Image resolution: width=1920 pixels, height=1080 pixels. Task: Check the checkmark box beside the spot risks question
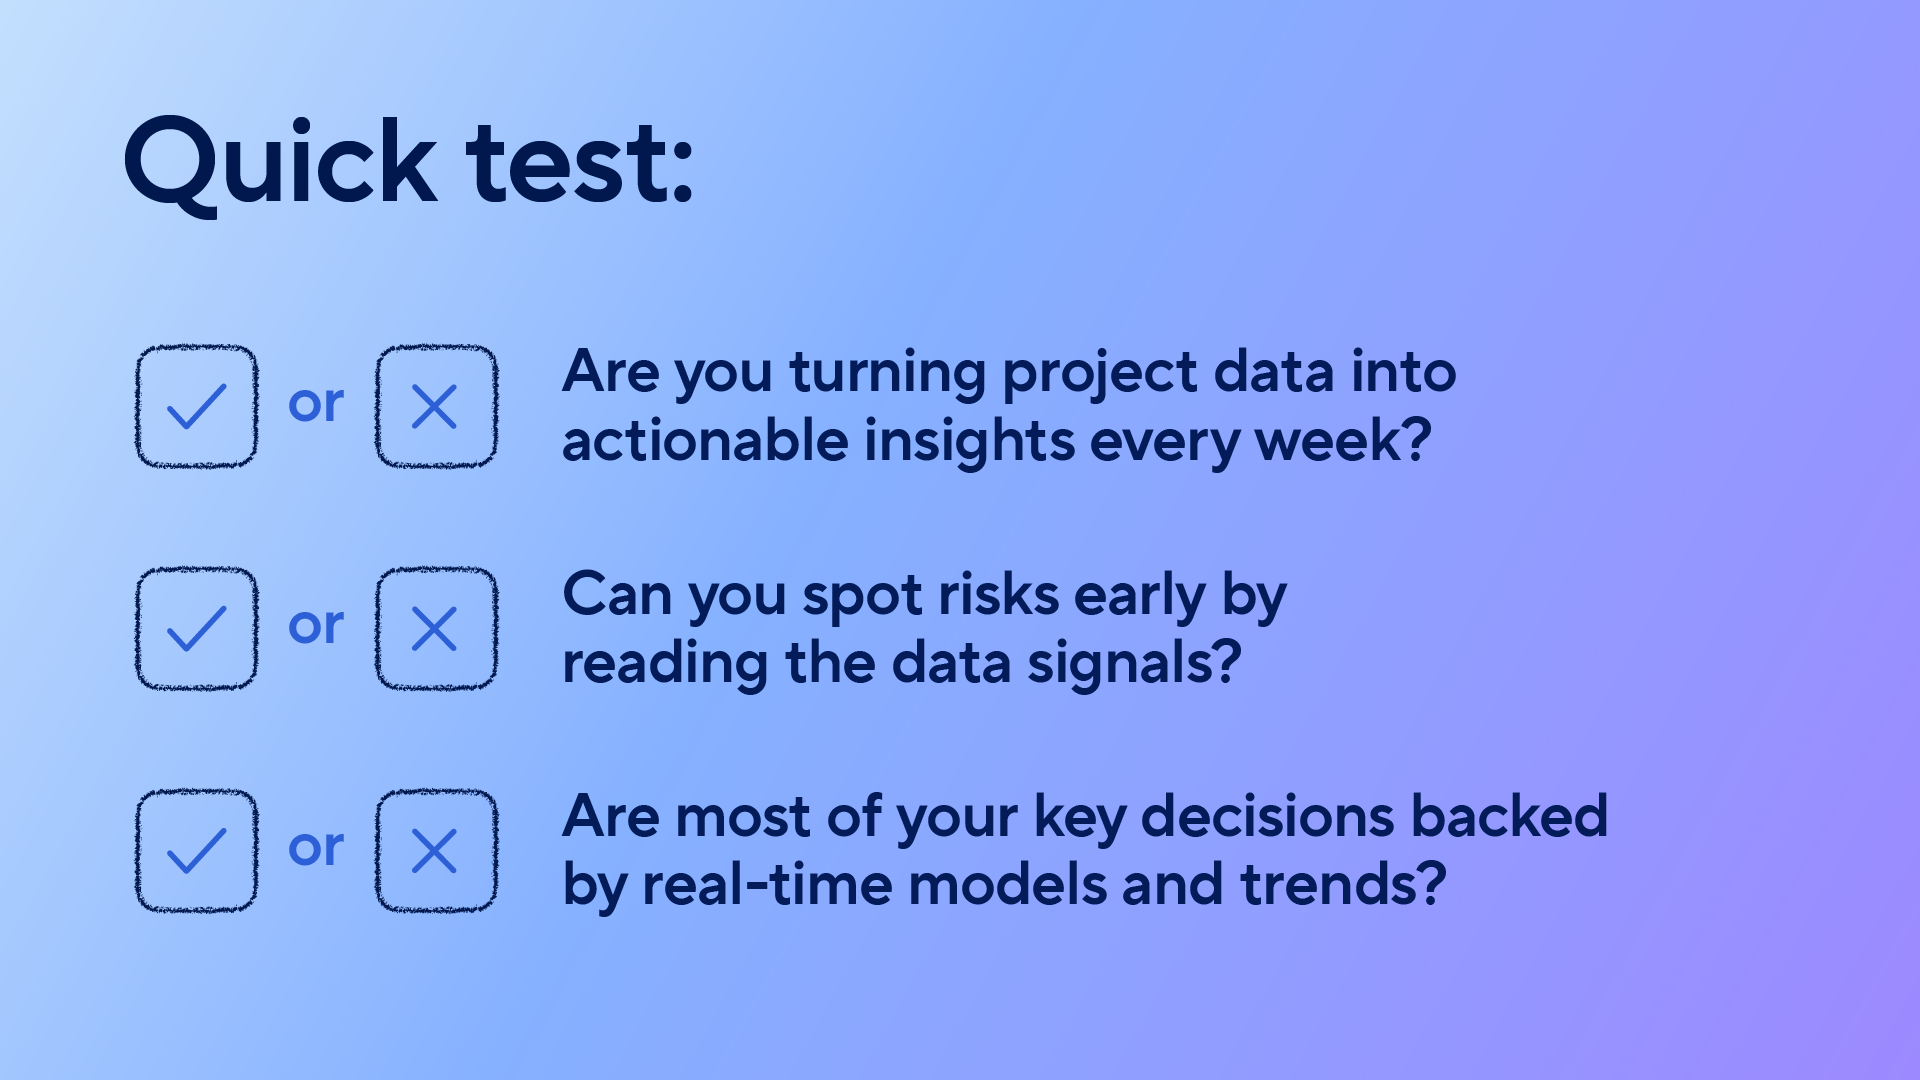(196, 628)
